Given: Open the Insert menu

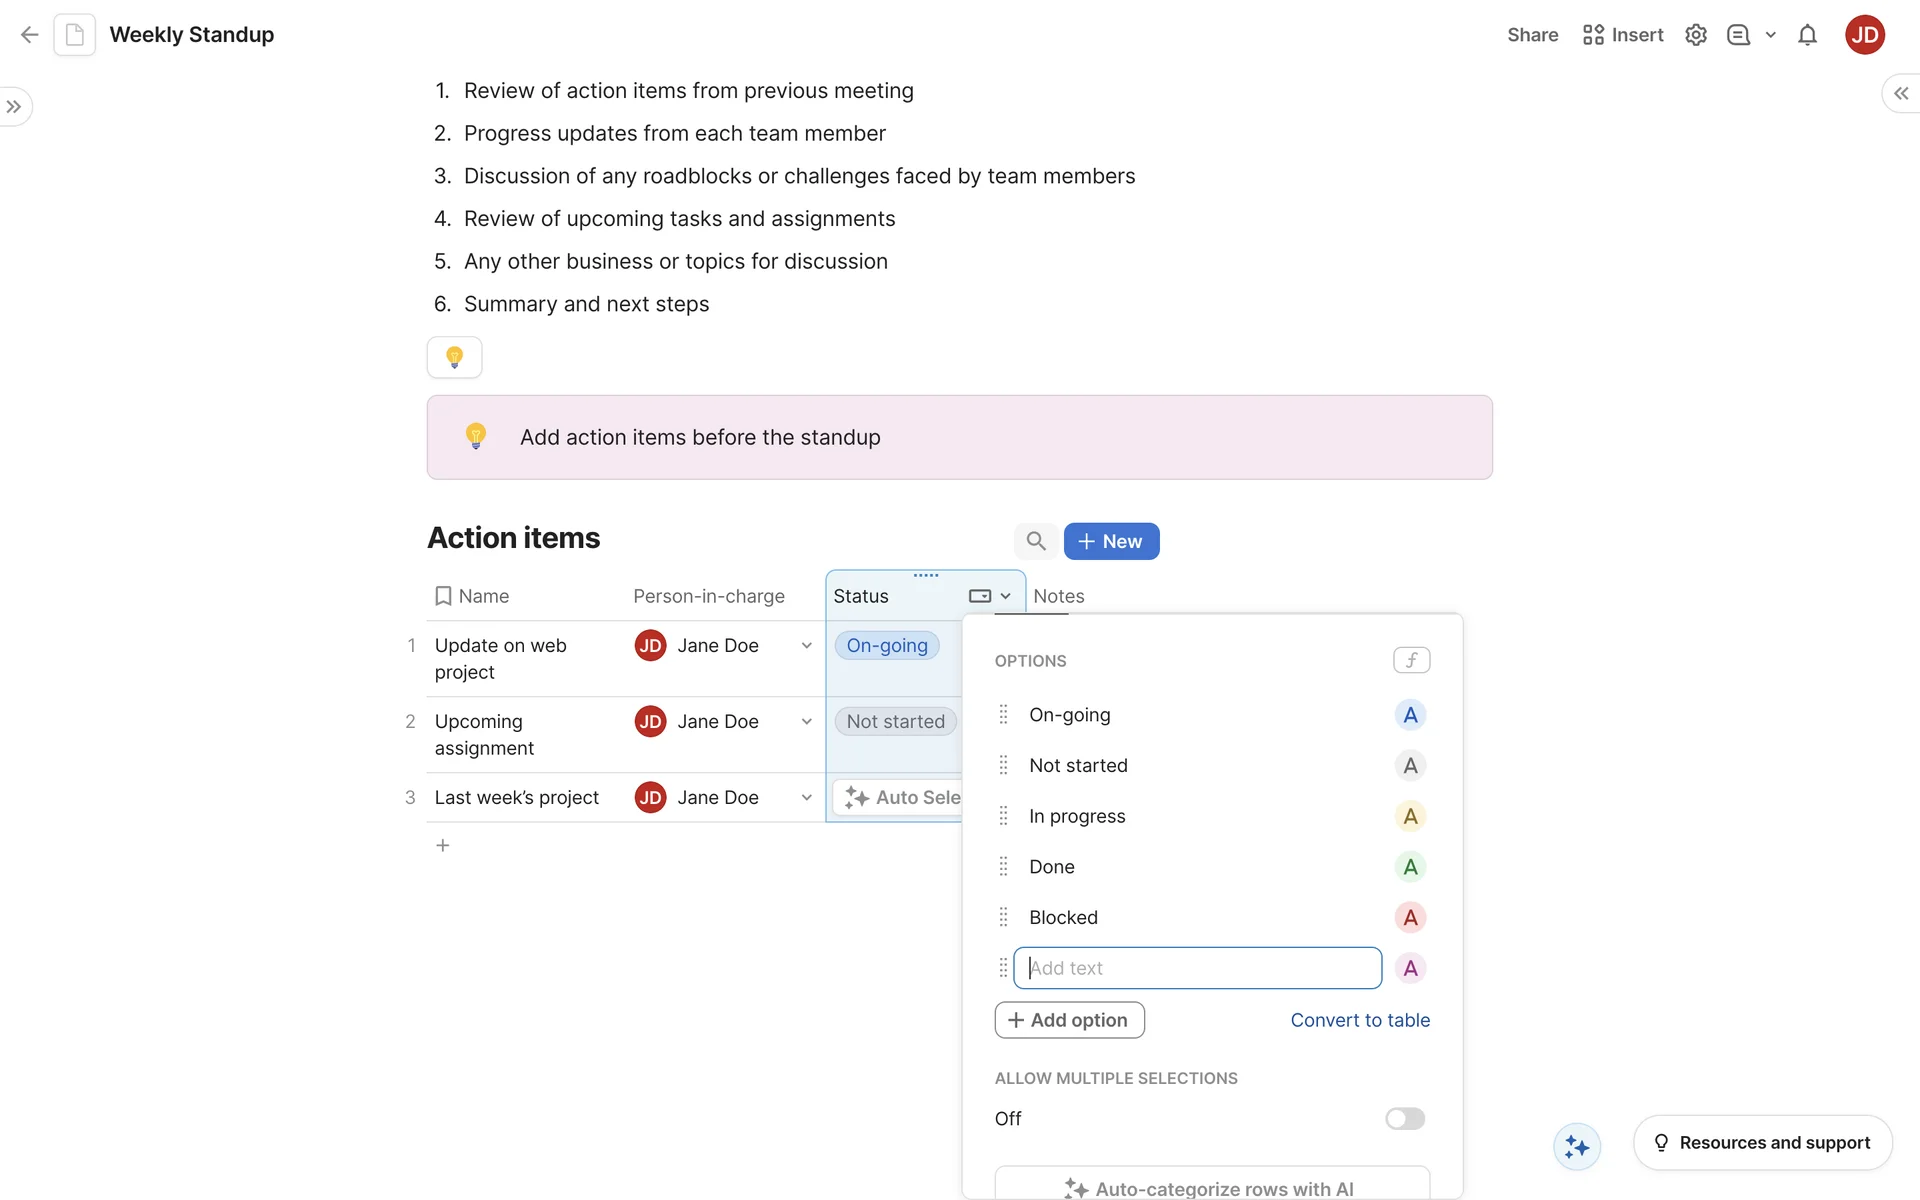Looking at the screenshot, I should (x=1623, y=35).
